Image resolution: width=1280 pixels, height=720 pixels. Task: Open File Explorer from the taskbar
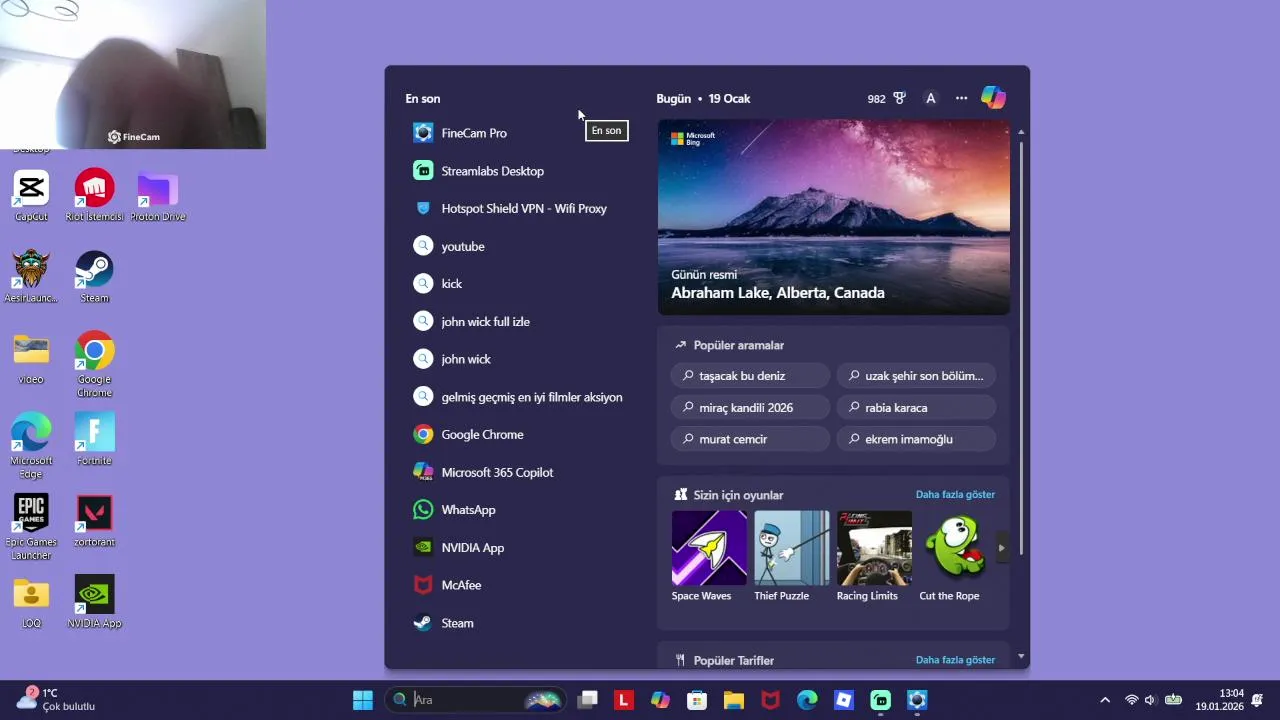point(734,700)
